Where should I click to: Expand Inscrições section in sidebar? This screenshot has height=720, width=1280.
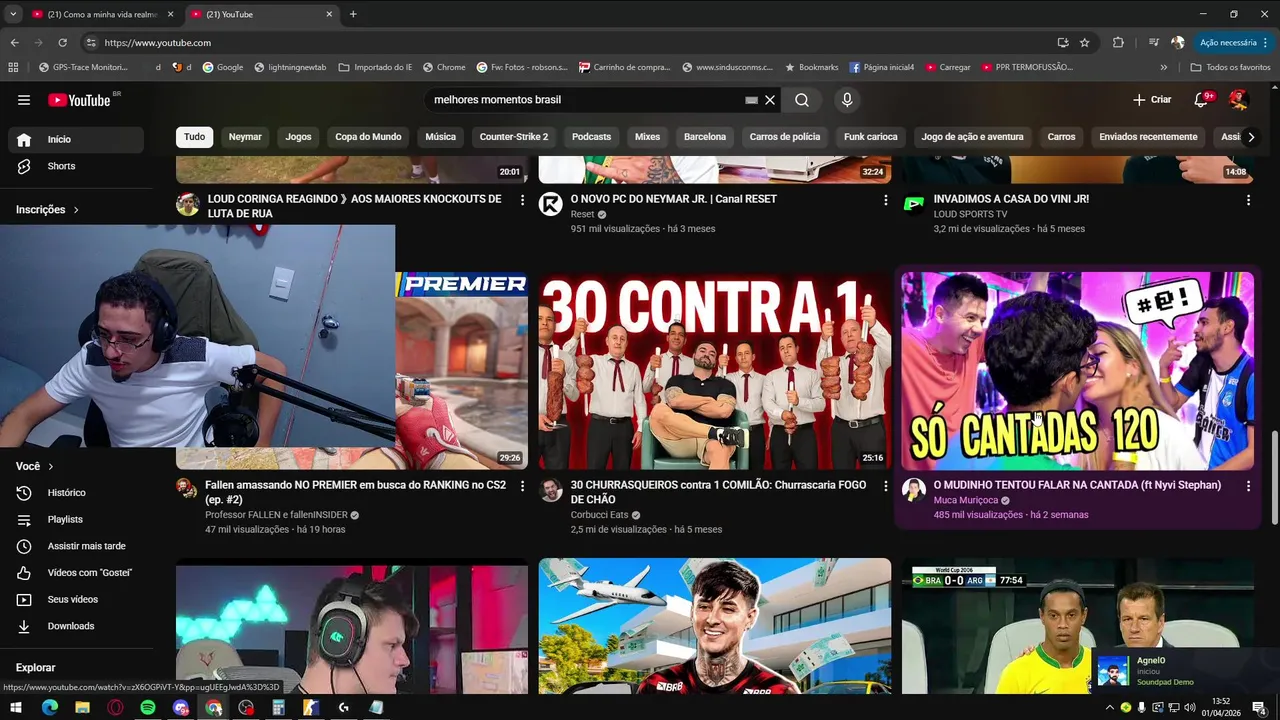click(47, 210)
